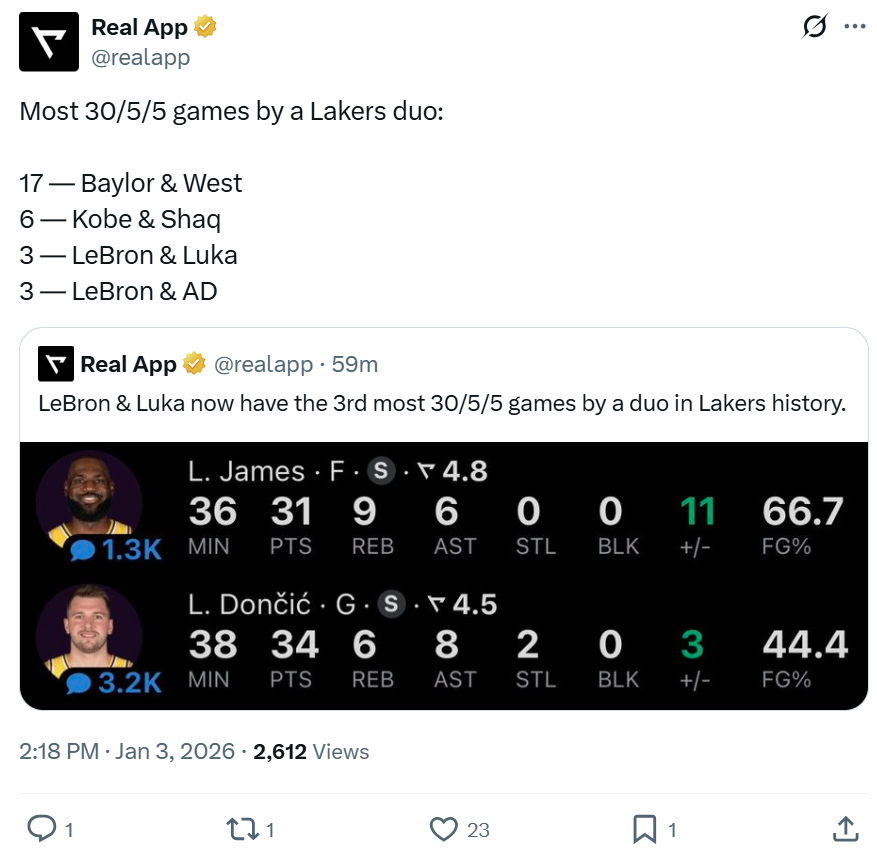Open LeBron James' 1.3K comments bubble
This screenshot has width=877, height=854.
tap(117, 549)
